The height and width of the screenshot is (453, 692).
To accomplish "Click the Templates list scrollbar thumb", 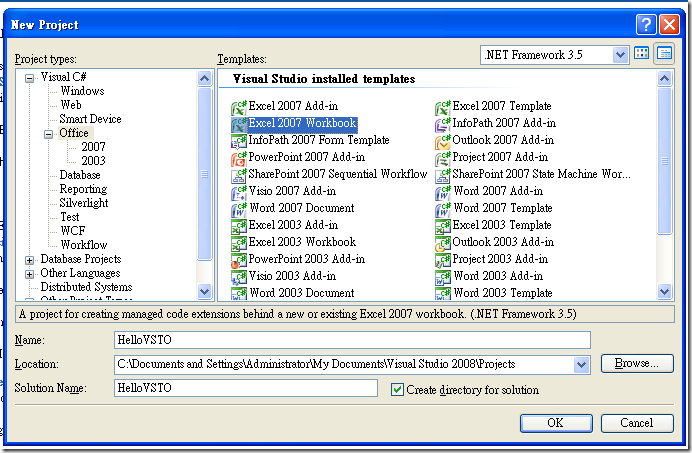I will [664, 161].
